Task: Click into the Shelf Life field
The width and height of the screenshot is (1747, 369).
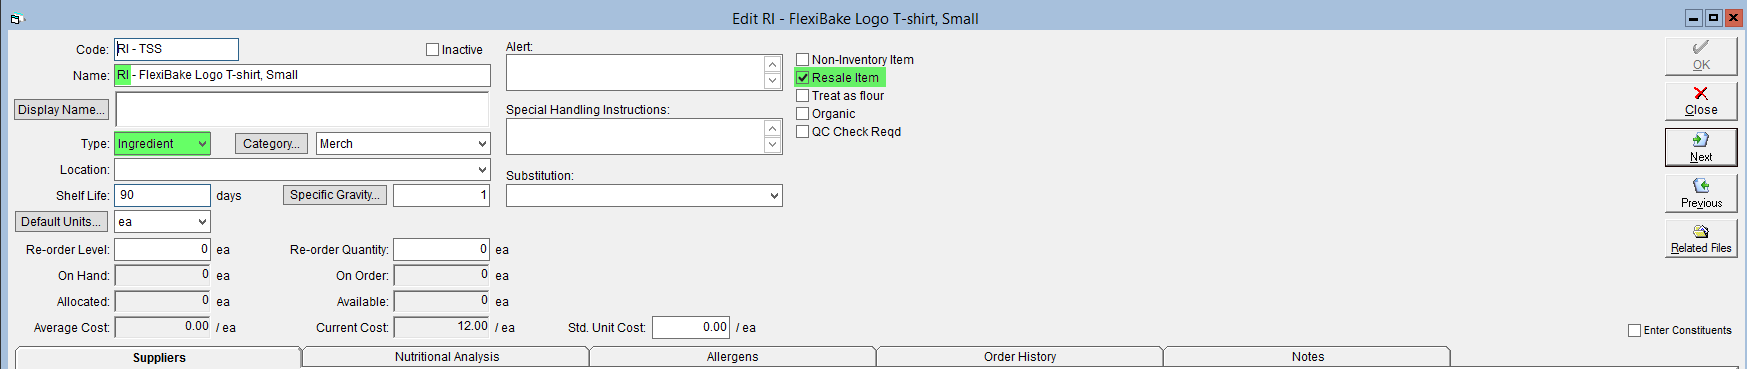Action: pyautogui.click(x=162, y=196)
